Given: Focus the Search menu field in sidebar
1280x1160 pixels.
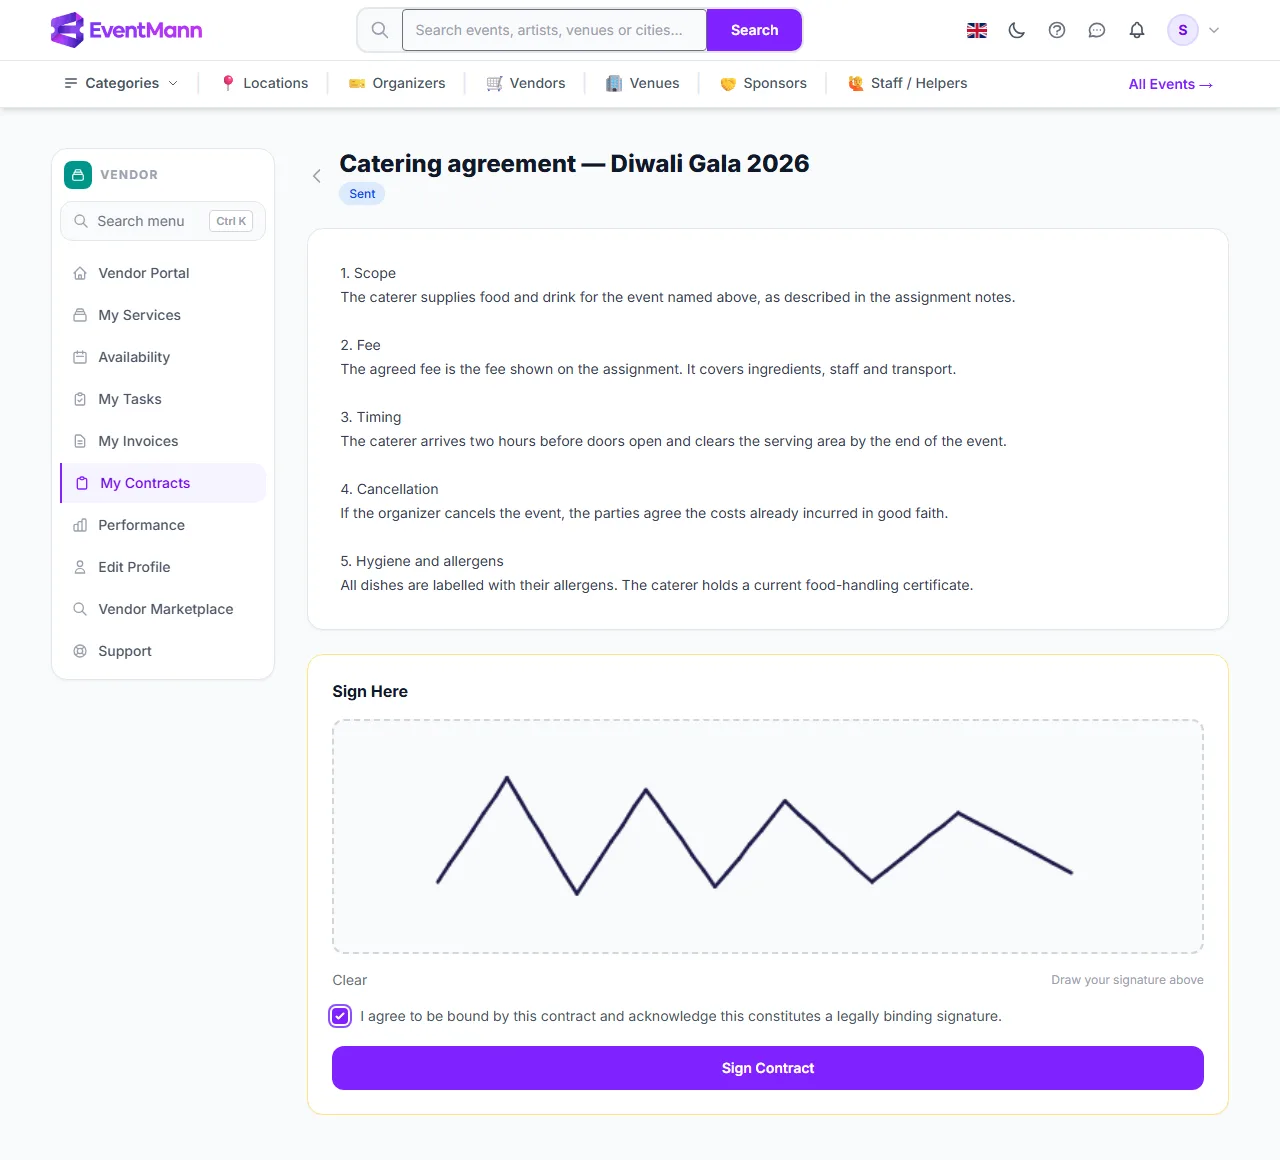Looking at the screenshot, I should coord(163,221).
